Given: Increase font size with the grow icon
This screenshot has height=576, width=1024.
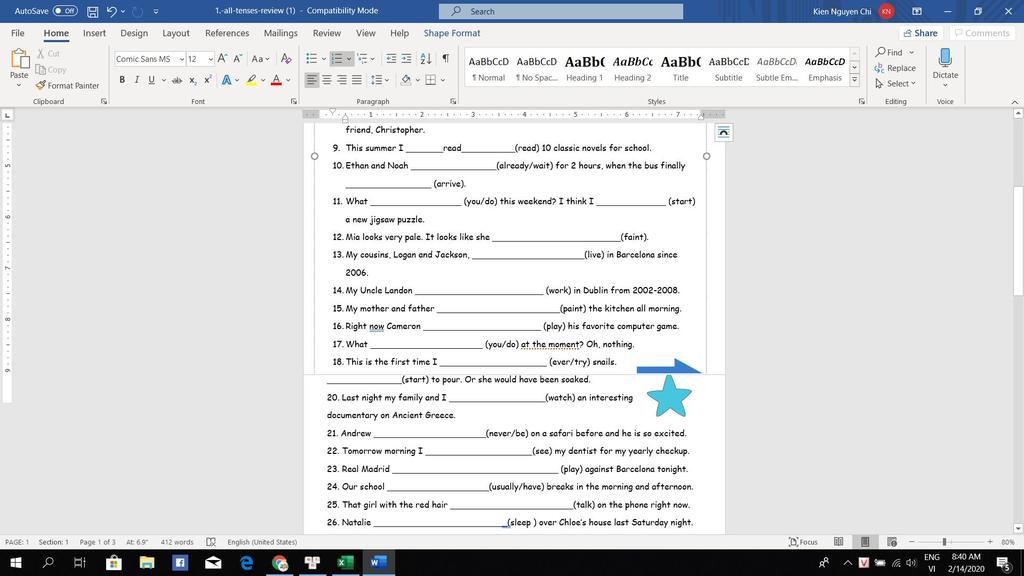Looking at the screenshot, I should [x=223, y=59].
